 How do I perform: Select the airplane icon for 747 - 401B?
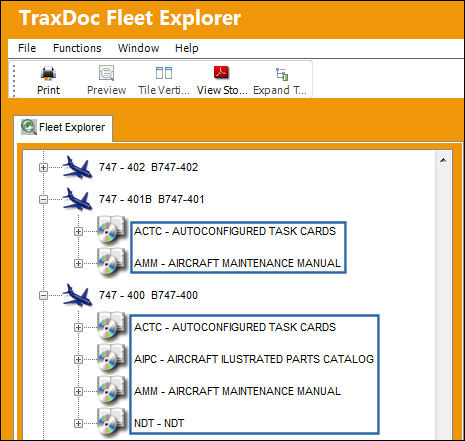click(x=77, y=199)
